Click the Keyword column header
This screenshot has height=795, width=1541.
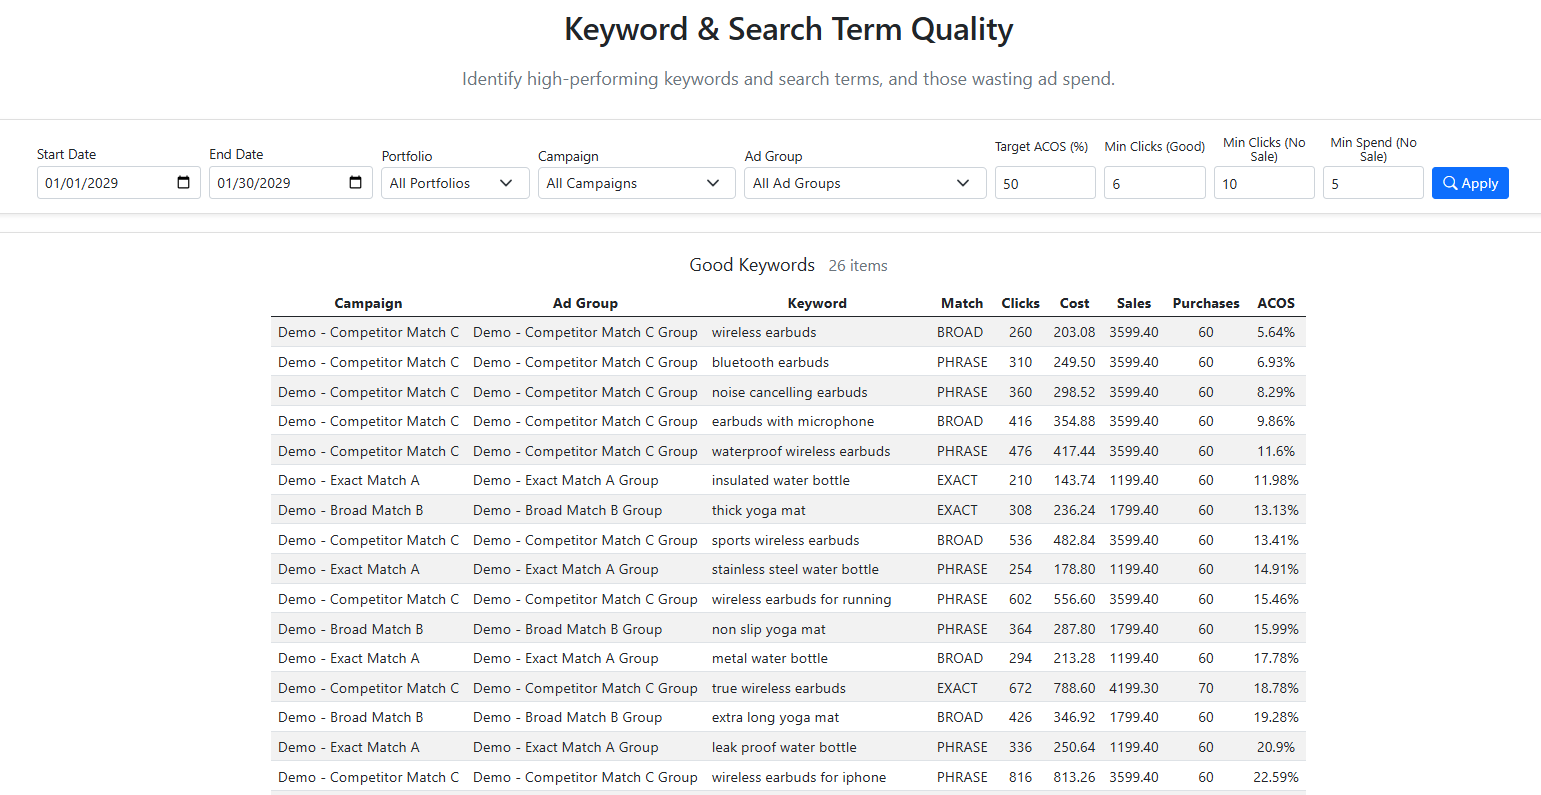tap(817, 303)
